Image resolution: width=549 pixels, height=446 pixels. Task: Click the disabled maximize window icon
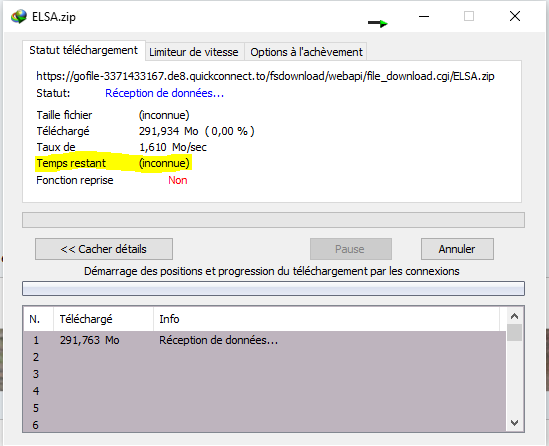(x=469, y=16)
